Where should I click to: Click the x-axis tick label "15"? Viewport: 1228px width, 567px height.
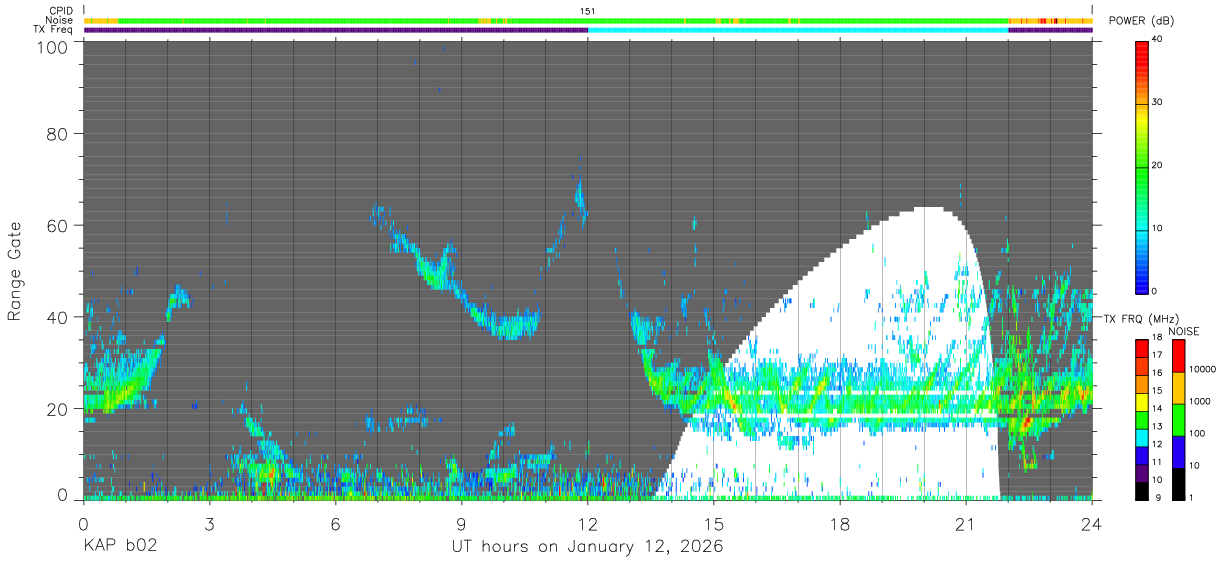[714, 523]
